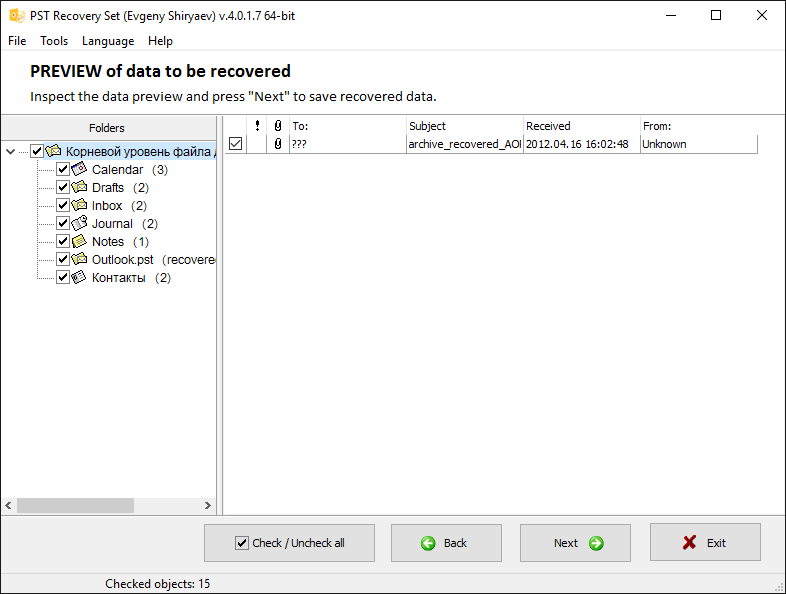The height and width of the screenshot is (594, 786).
Task: Collapse the root folder tree node
Action: click(x=11, y=151)
